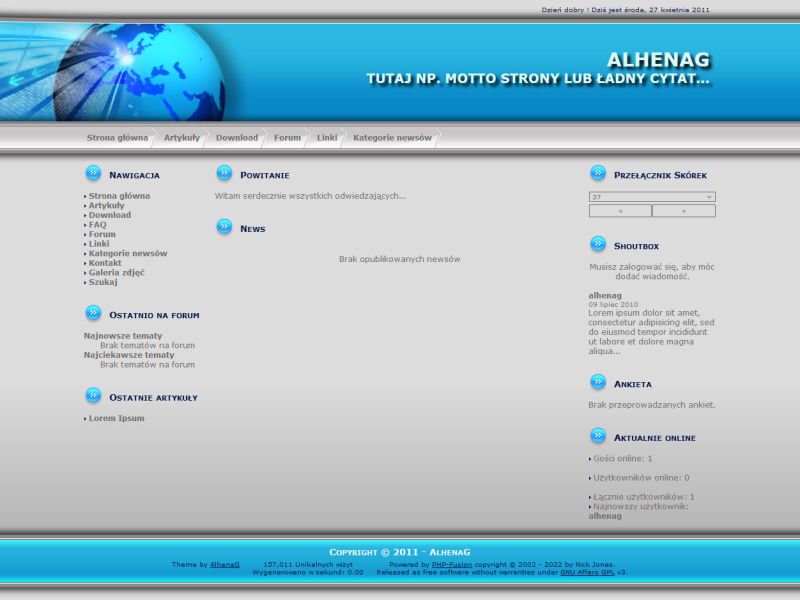
Task: Open the Lorem Ipsum article link
Action: click(x=116, y=418)
